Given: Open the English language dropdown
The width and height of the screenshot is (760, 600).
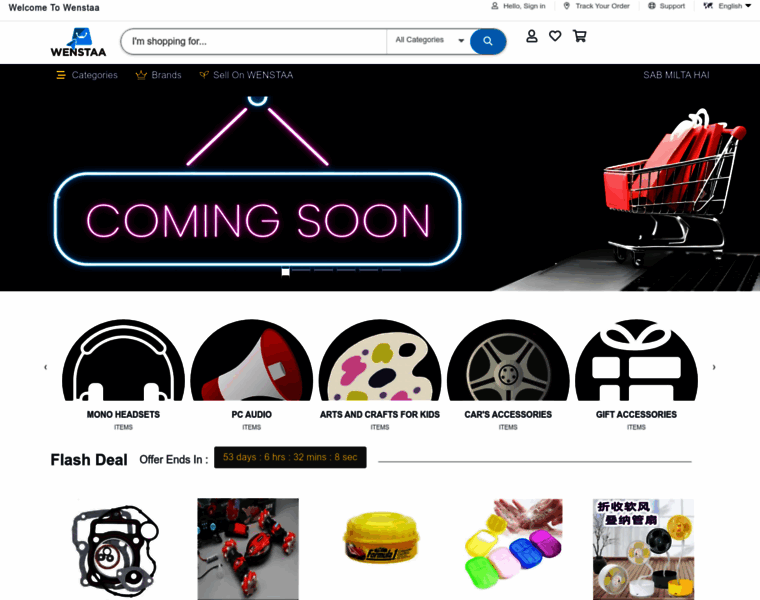Looking at the screenshot, I should coord(734,6).
